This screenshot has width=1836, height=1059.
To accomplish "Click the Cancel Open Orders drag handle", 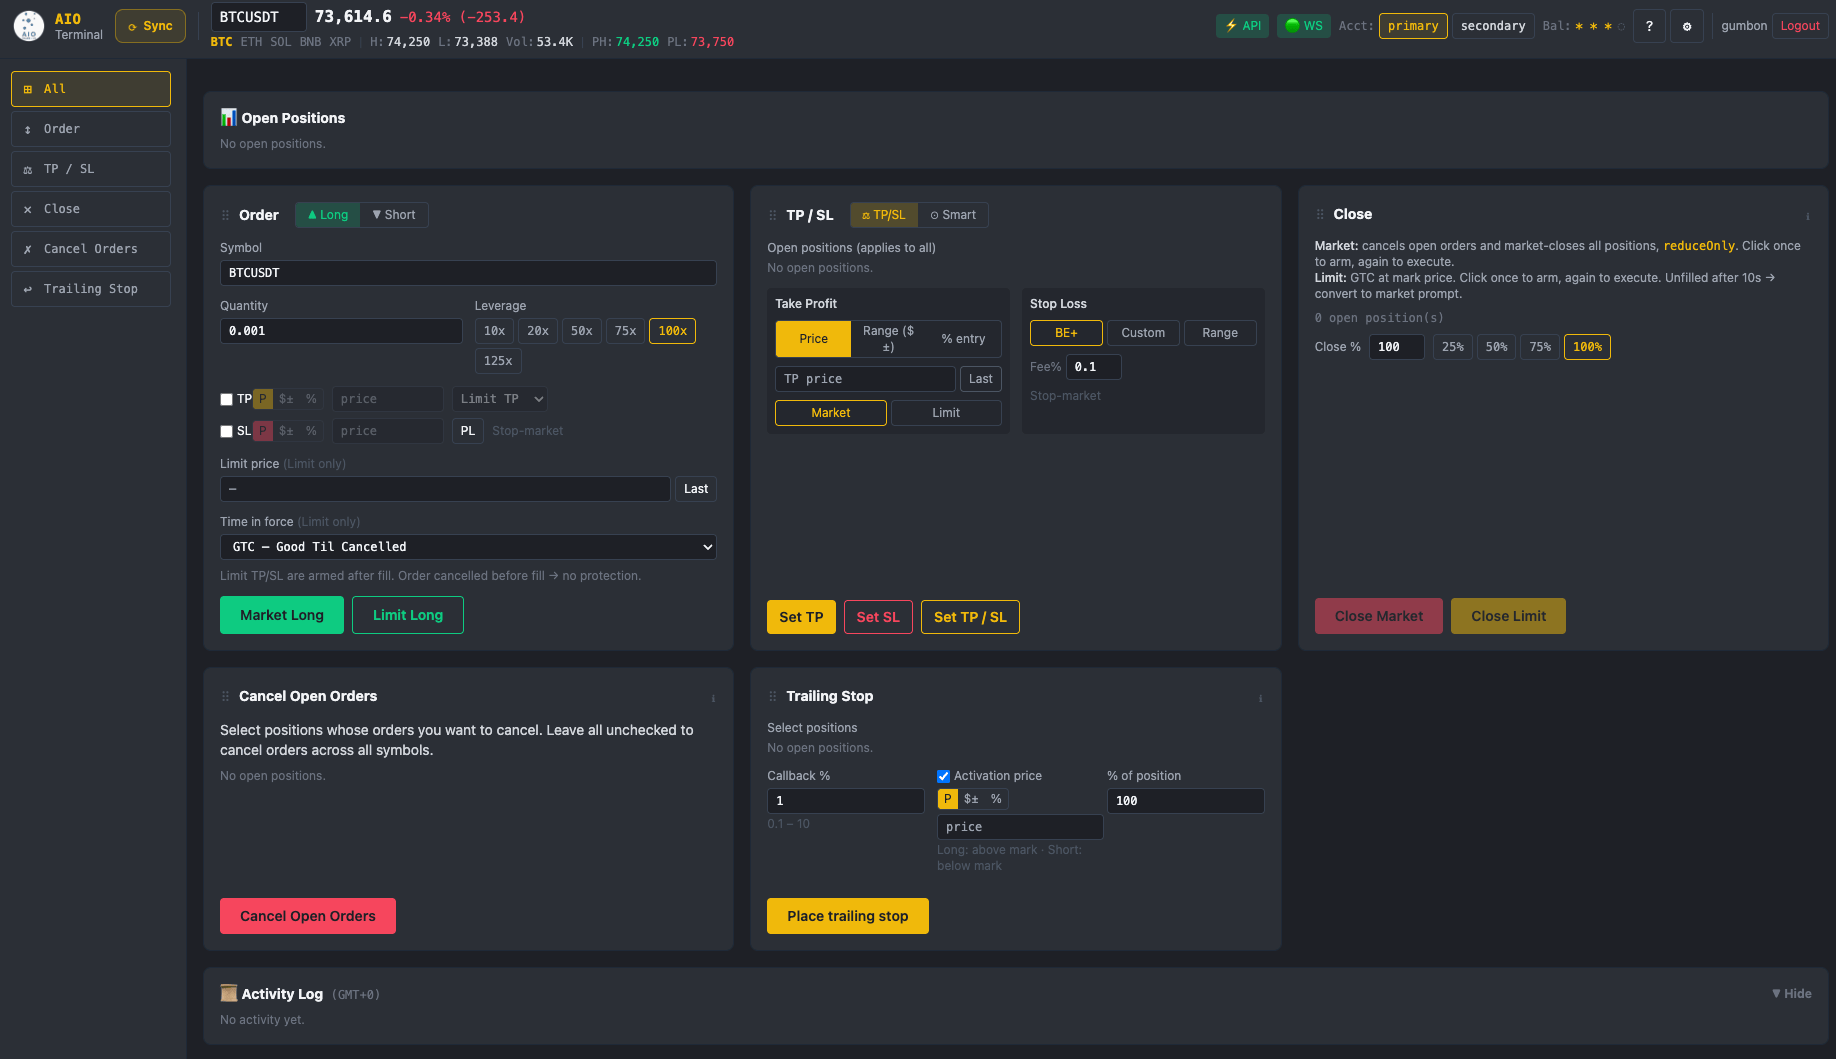I will click(x=225, y=696).
